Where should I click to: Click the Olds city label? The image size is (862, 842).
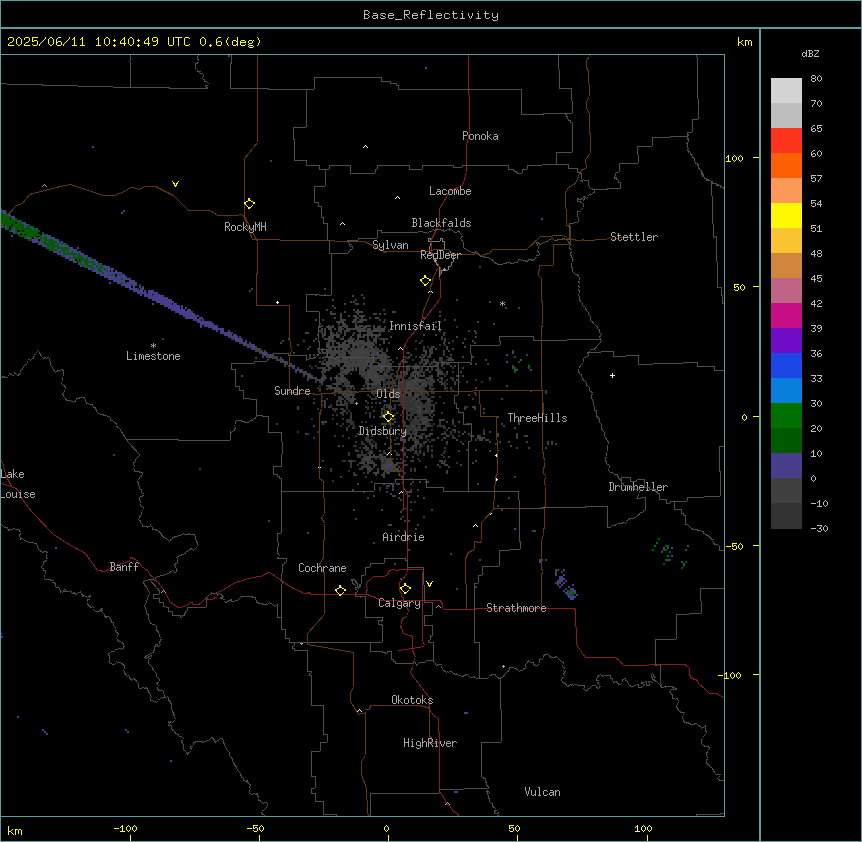tap(388, 394)
